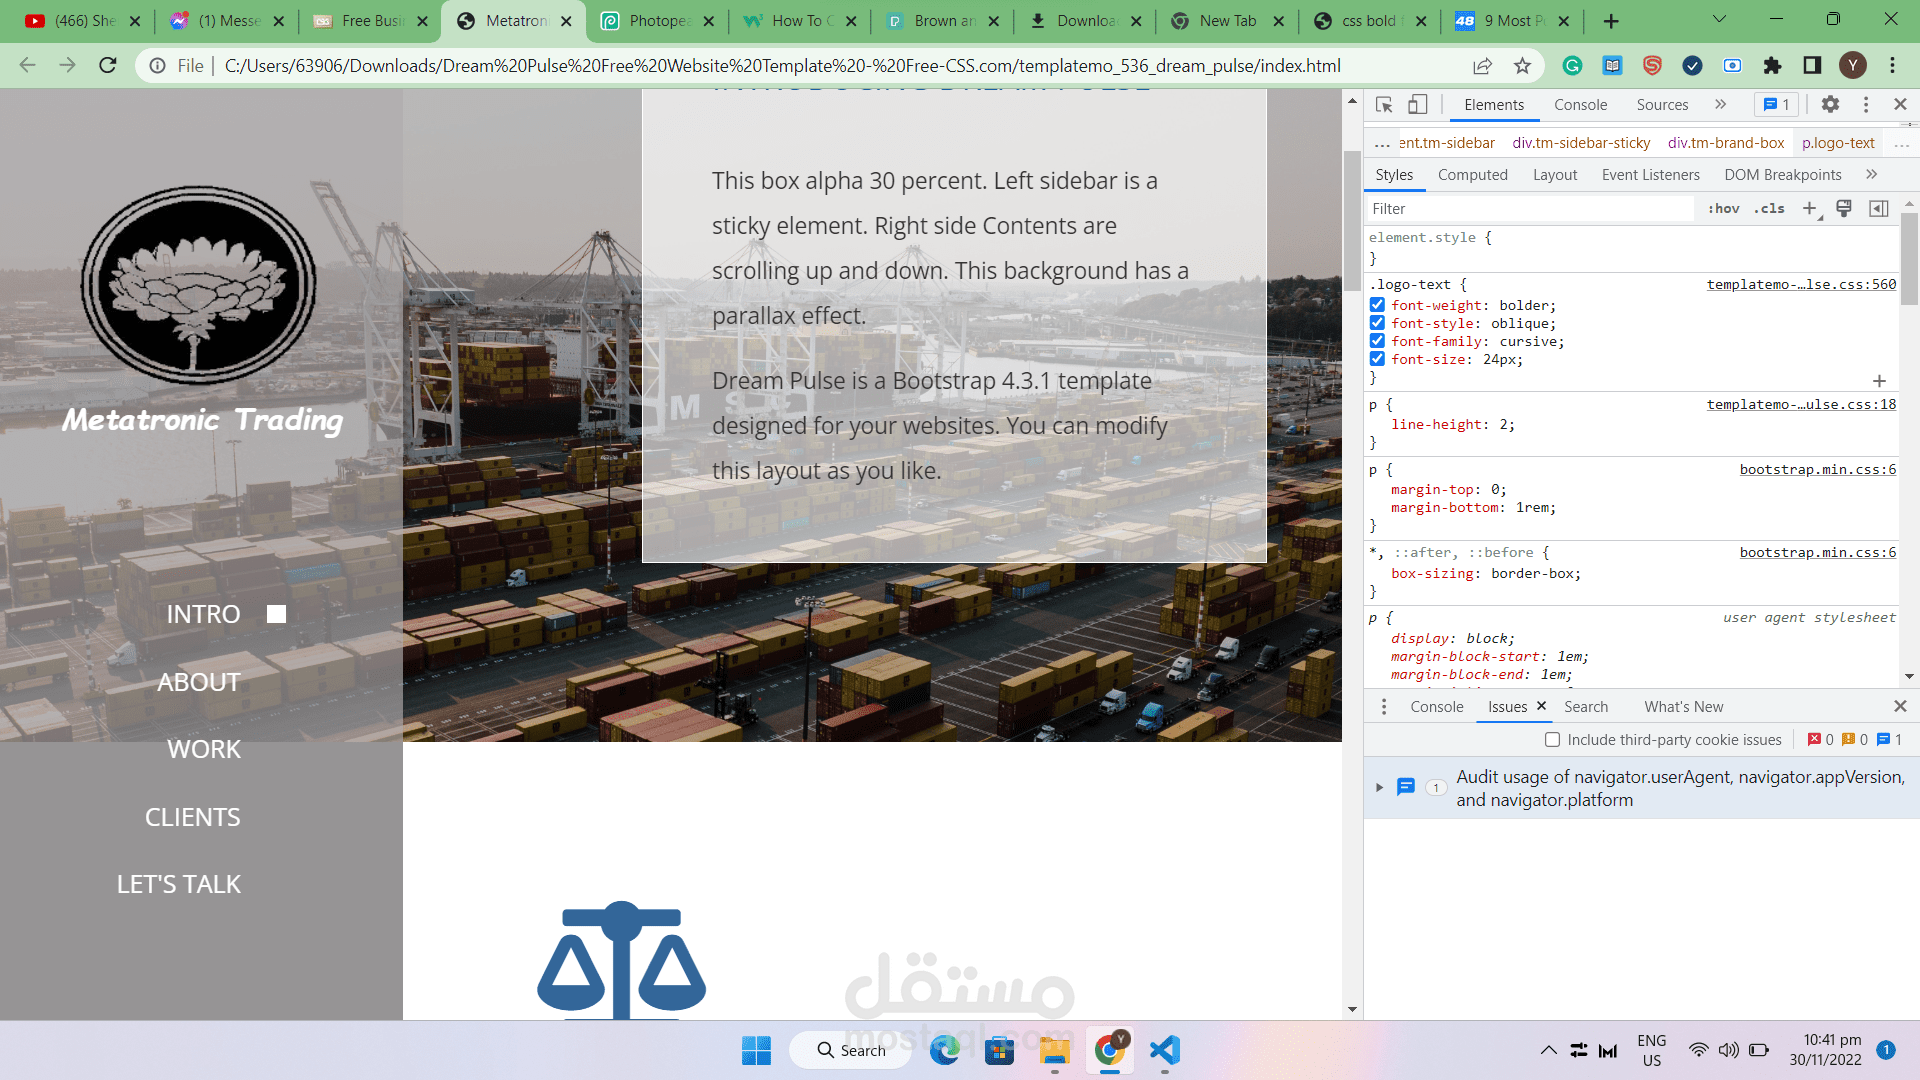
Task: Disable the font-style oblique property
Action: click(1377, 323)
